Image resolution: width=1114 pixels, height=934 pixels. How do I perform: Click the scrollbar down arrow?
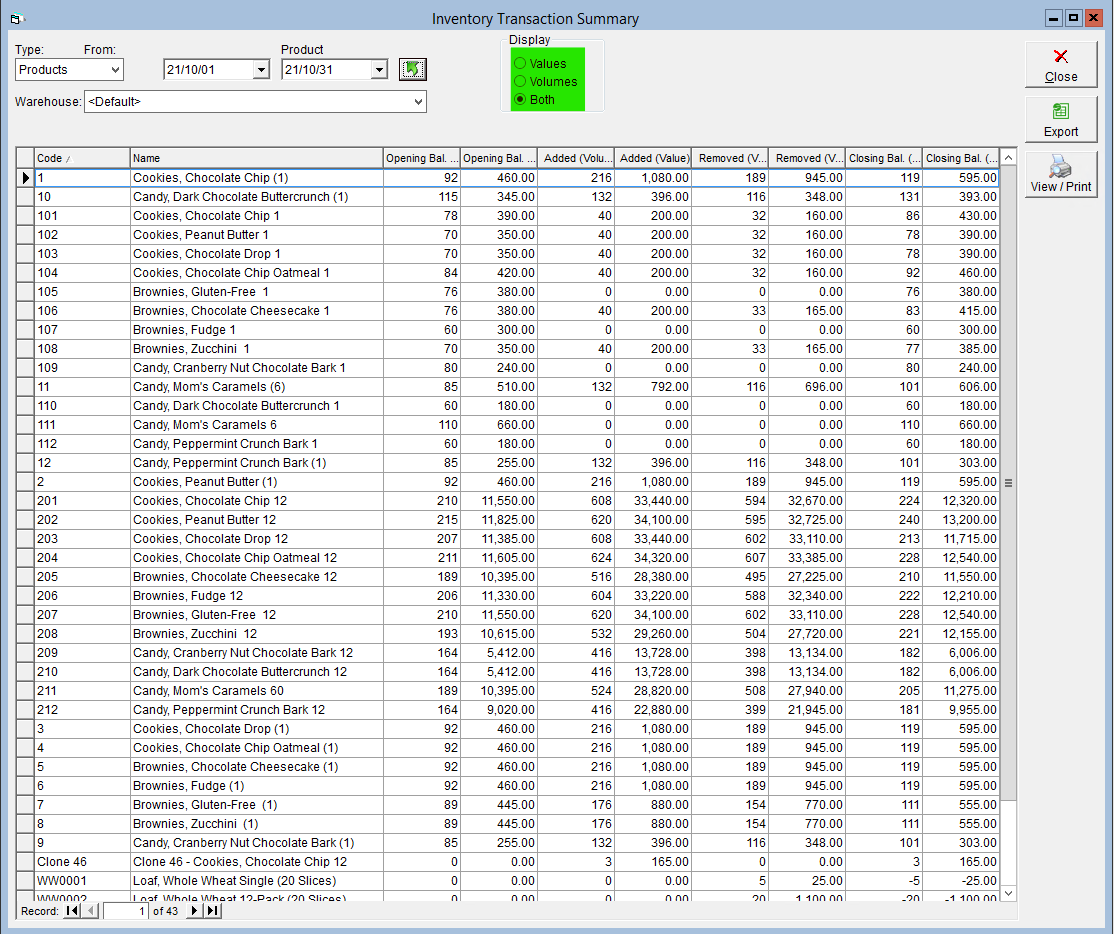[1008, 893]
